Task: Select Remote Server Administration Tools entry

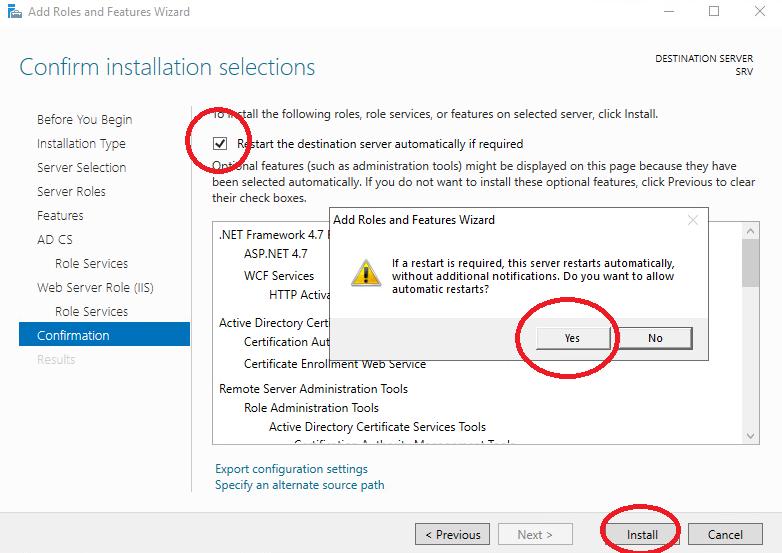Action: (313, 389)
